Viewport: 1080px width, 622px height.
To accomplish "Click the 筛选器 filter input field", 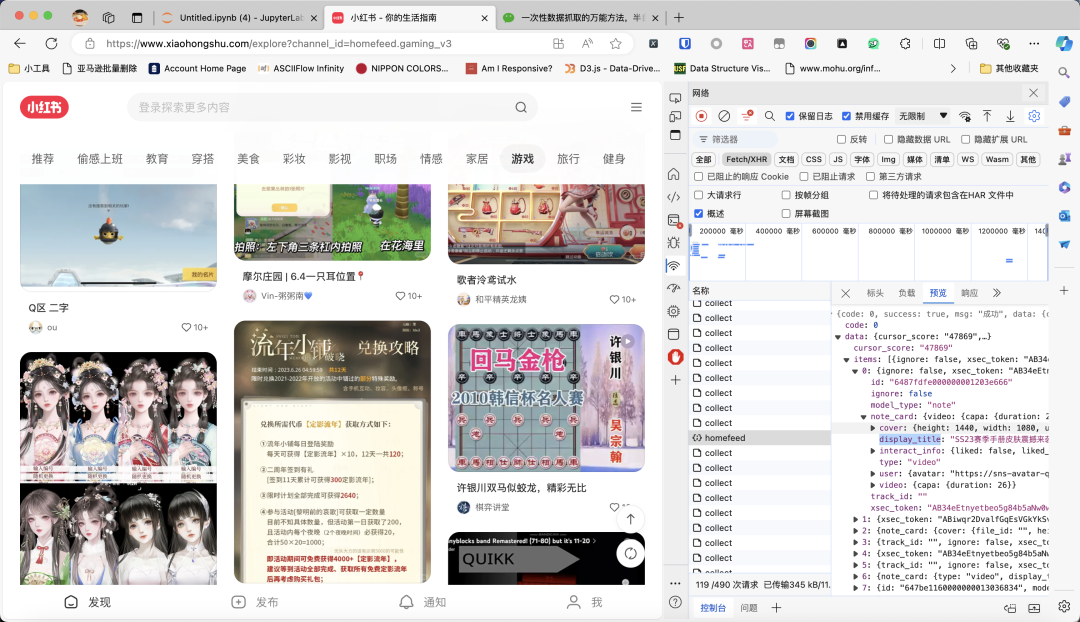I will coord(737,139).
